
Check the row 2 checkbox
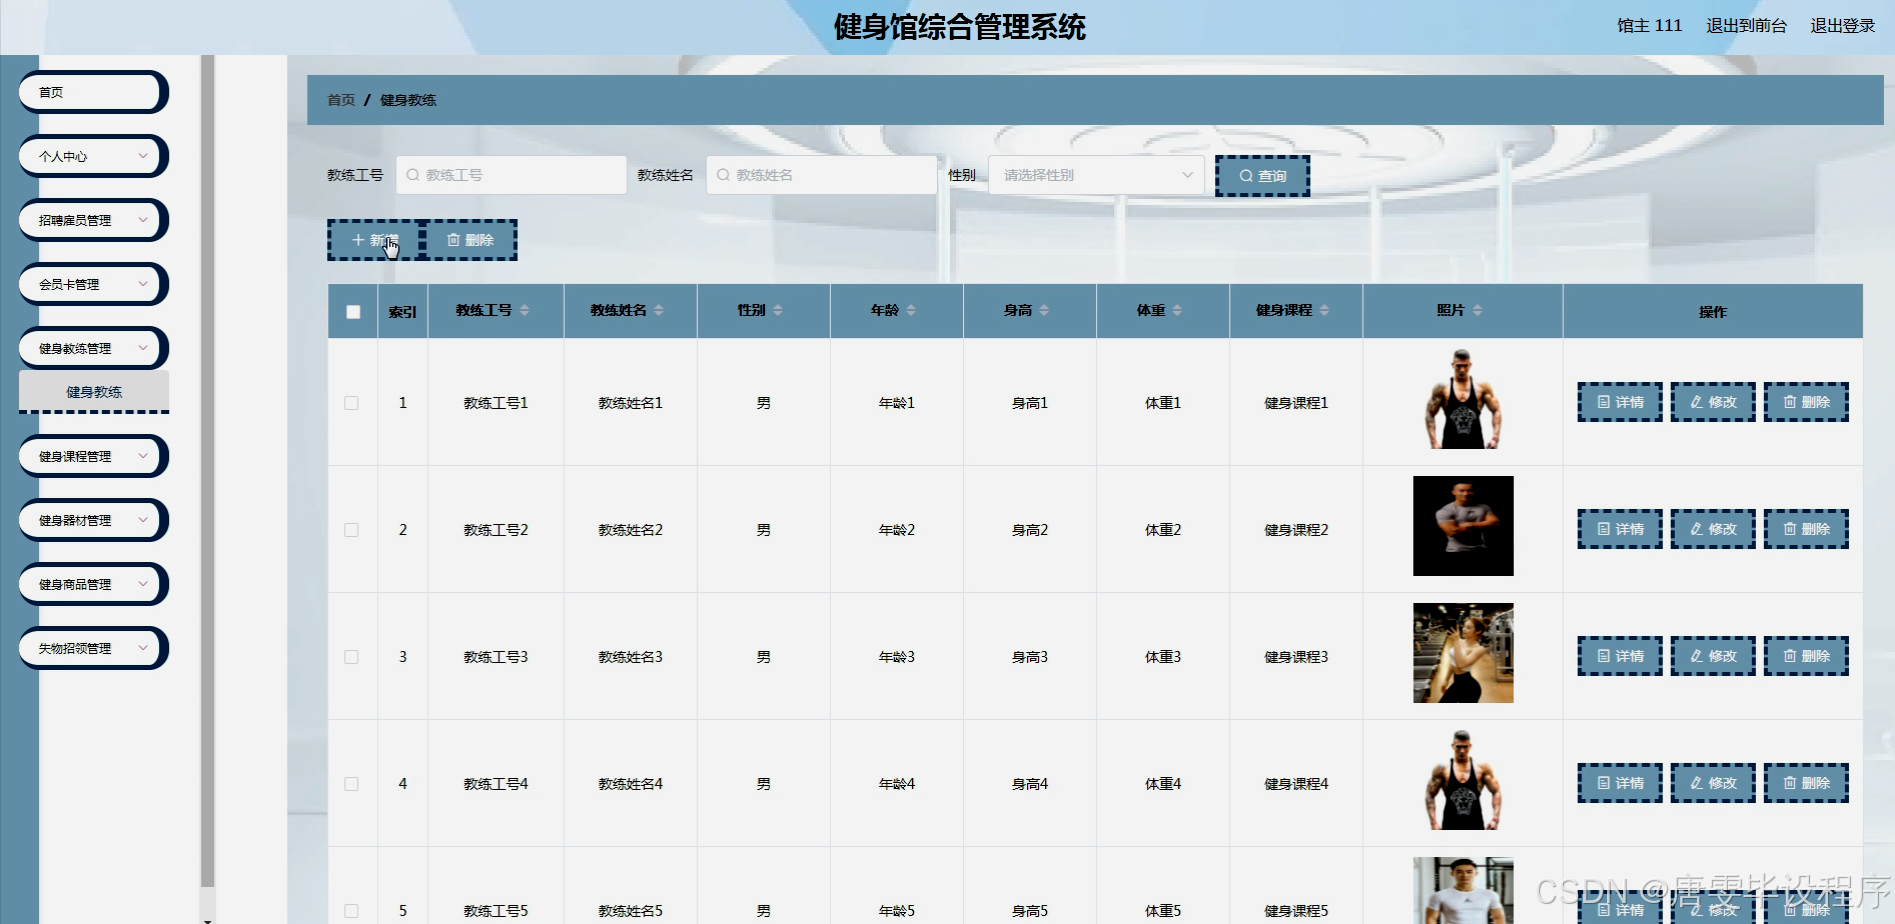pos(351,530)
